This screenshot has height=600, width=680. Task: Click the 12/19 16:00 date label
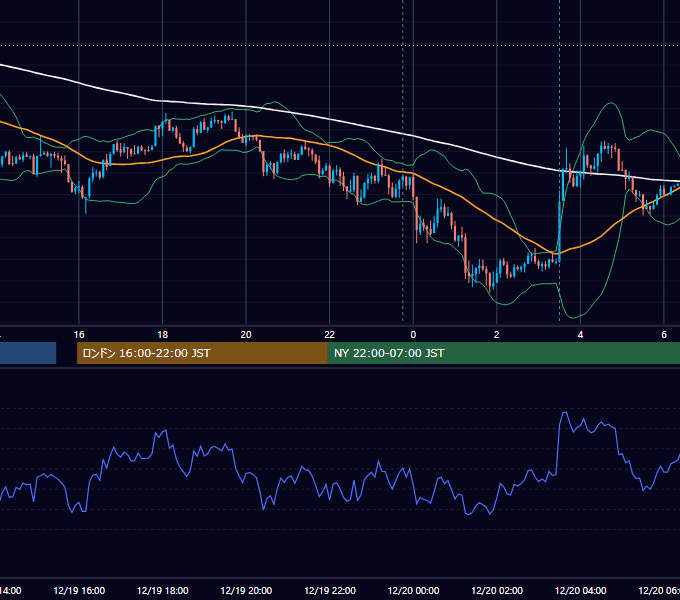click(79, 590)
